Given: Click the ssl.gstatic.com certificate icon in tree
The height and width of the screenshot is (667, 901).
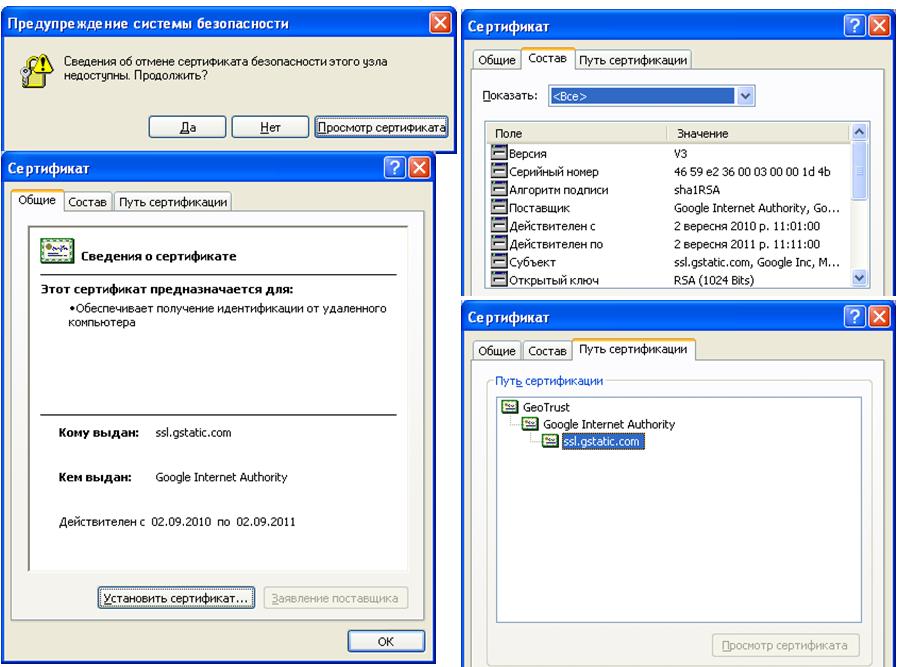Looking at the screenshot, I should pyautogui.click(x=550, y=441).
